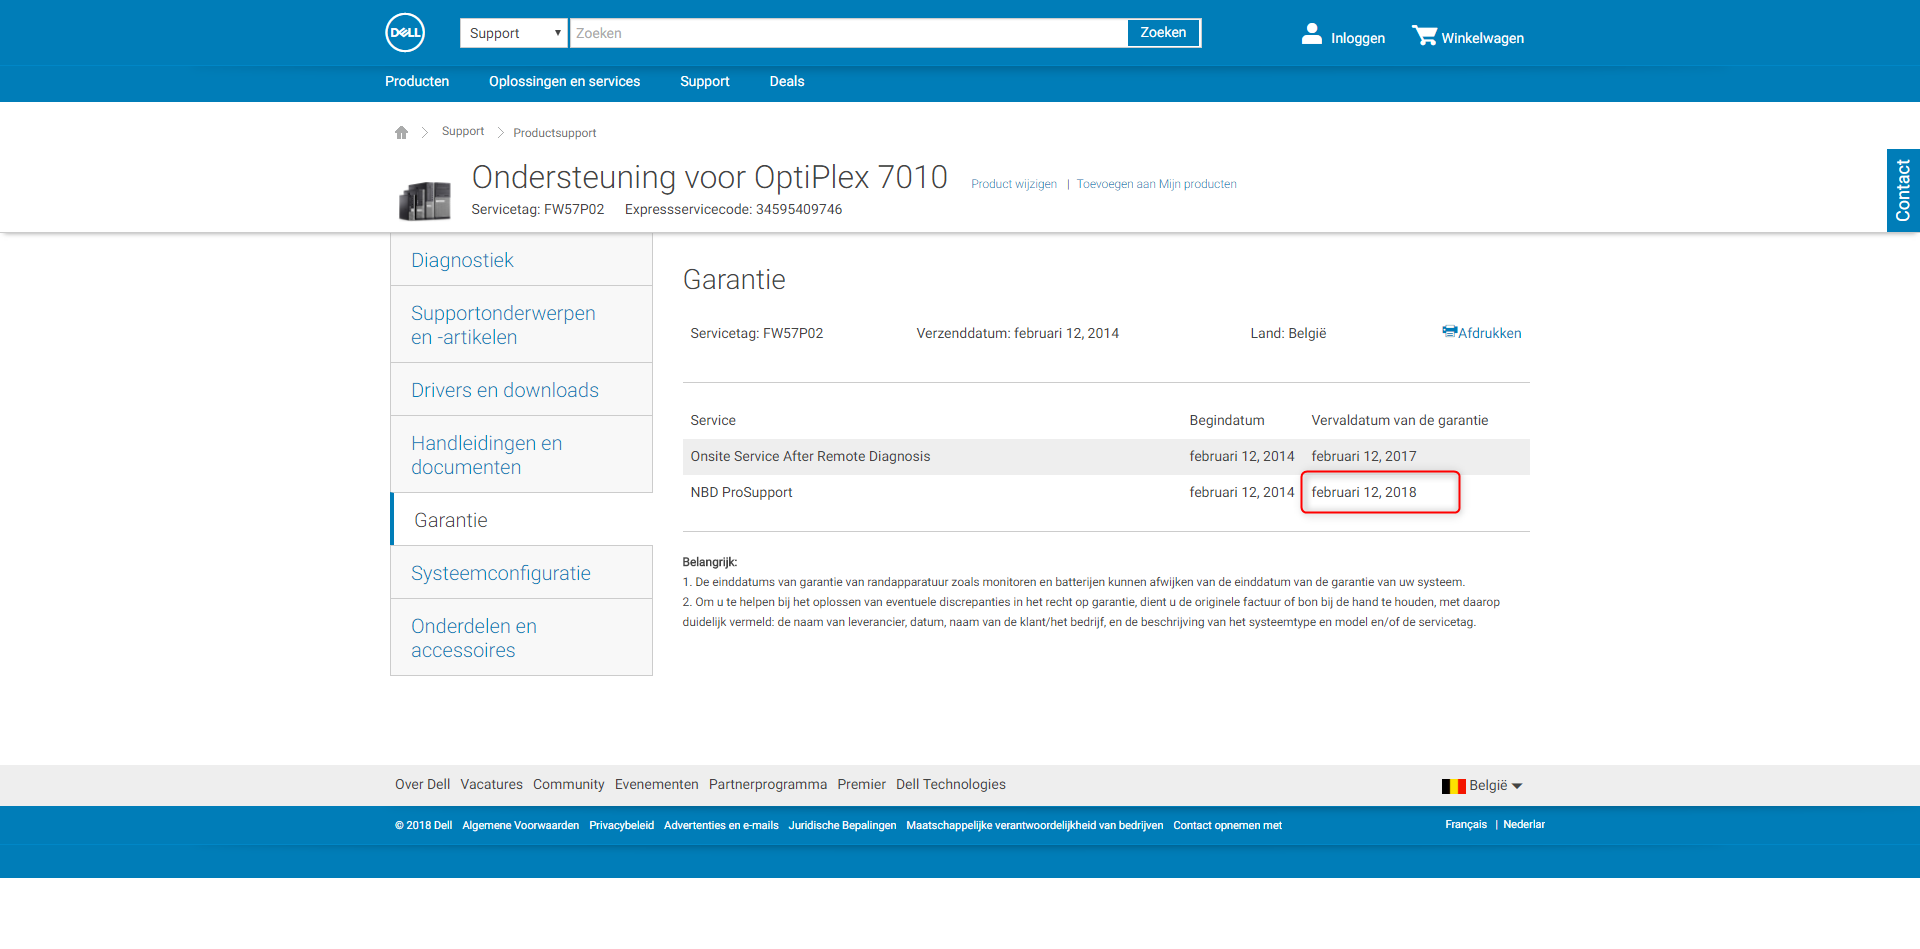
Task: Expand the België country selector
Action: click(x=1495, y=786)
